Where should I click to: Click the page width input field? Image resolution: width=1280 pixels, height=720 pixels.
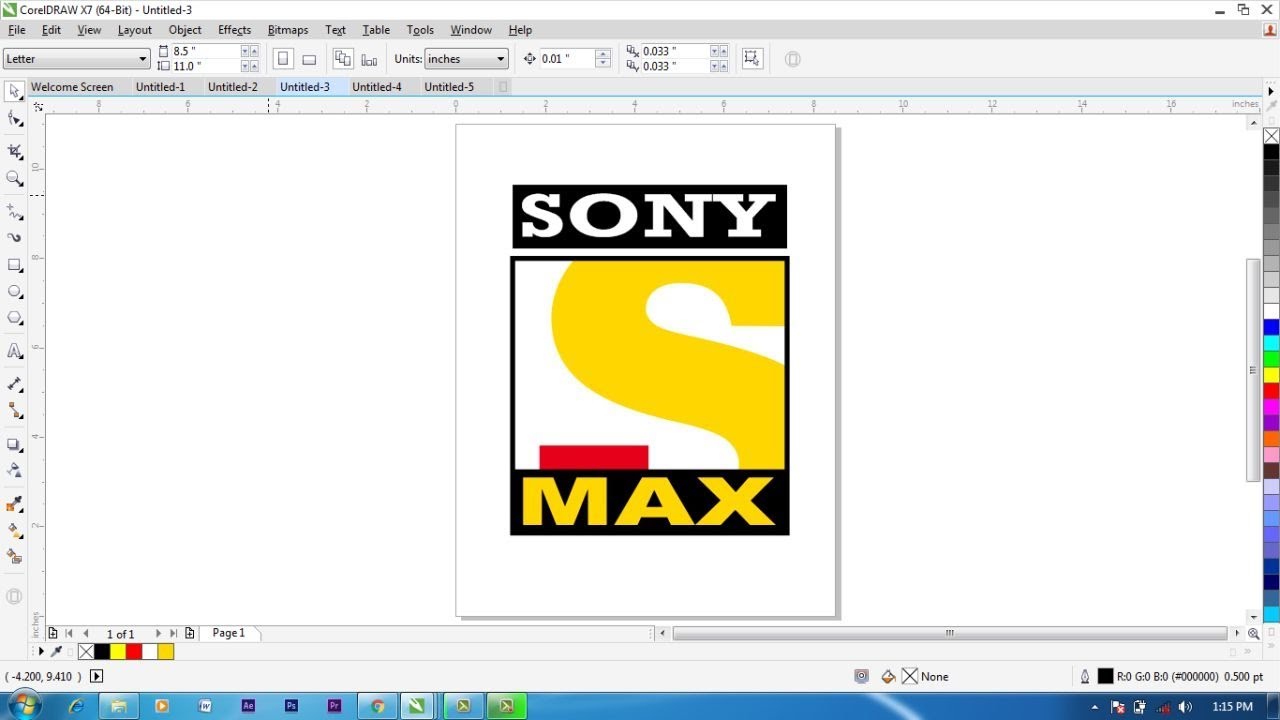click(205, 51)
